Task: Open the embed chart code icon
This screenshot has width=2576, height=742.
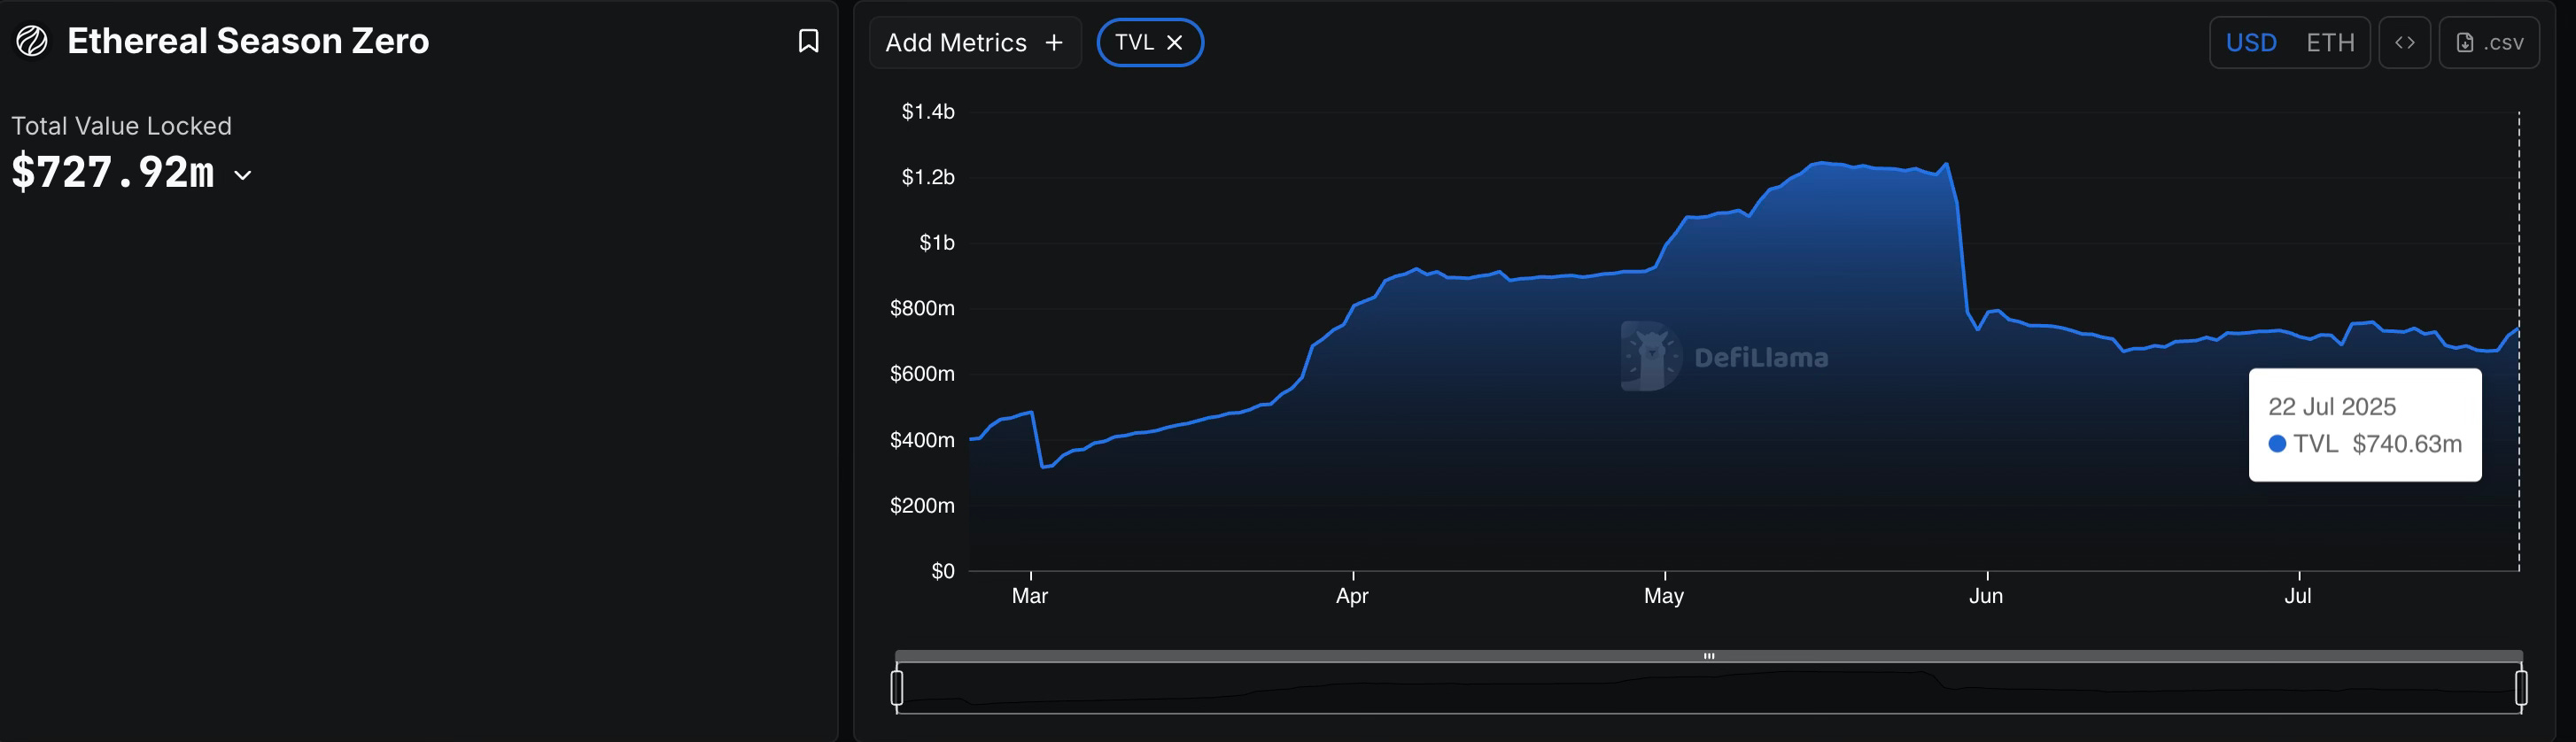Action: [2404, 42]
